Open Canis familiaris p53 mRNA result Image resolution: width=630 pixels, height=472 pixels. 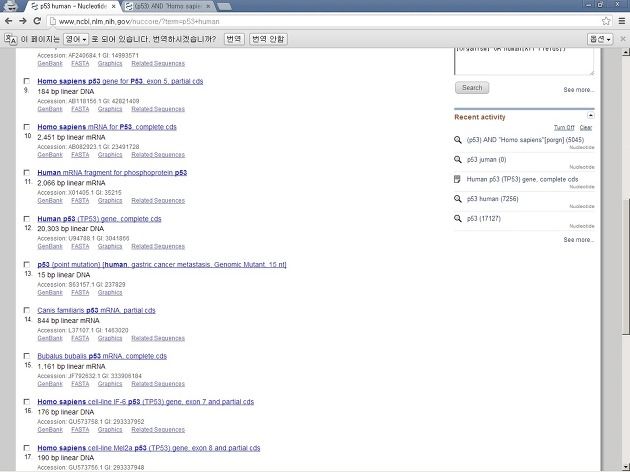tap(96, 310)
